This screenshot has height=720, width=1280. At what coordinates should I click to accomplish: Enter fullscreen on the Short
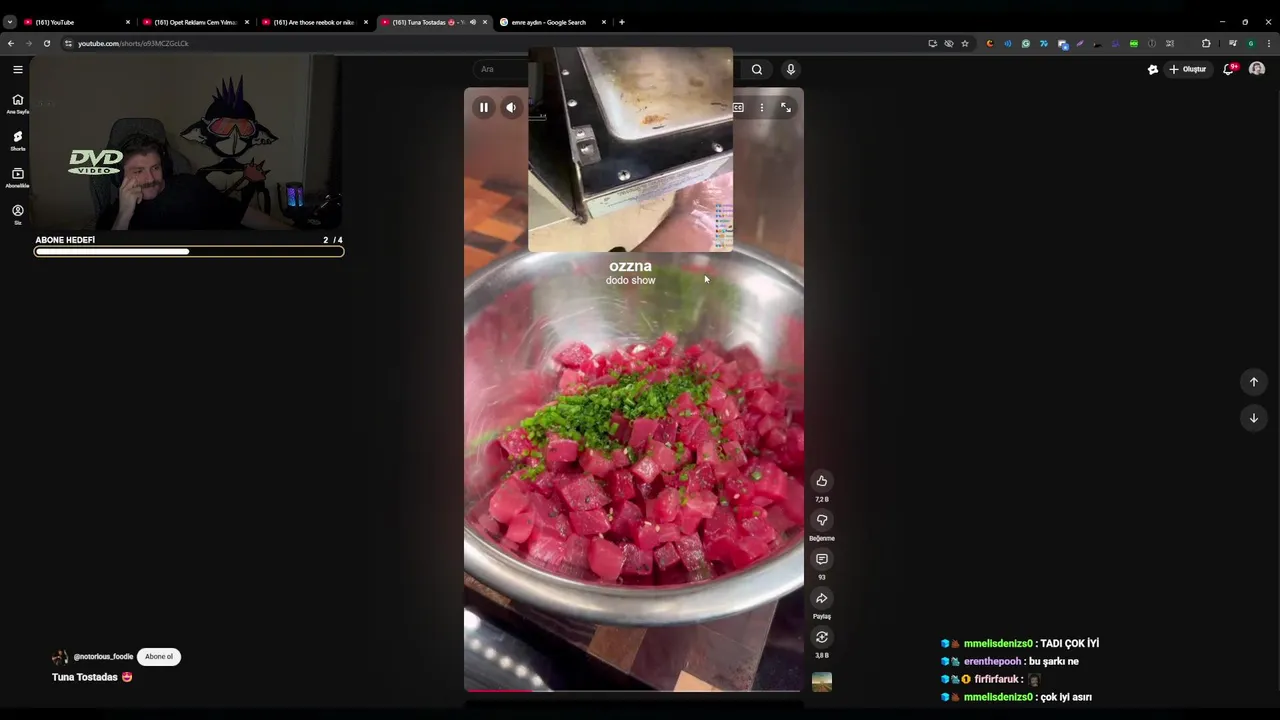tap(786, 107)
